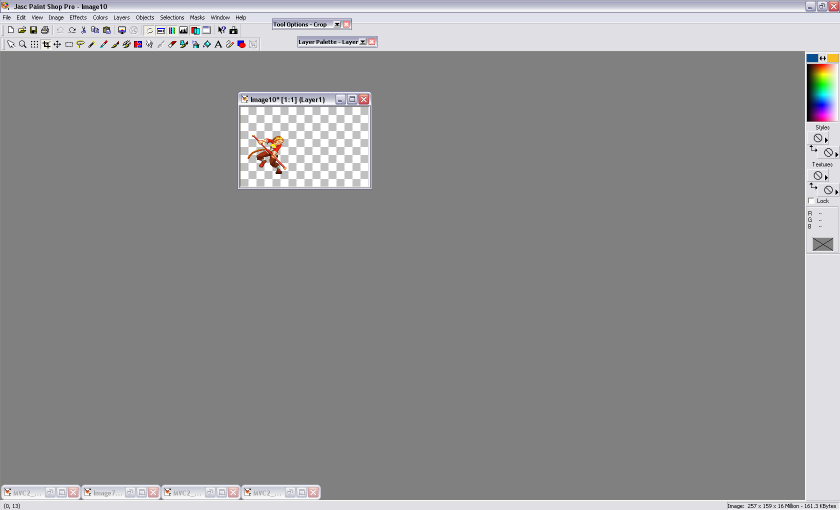Screen dimensions: 840x510
Task: Open the Selections menu
Action: coord(172,17)
